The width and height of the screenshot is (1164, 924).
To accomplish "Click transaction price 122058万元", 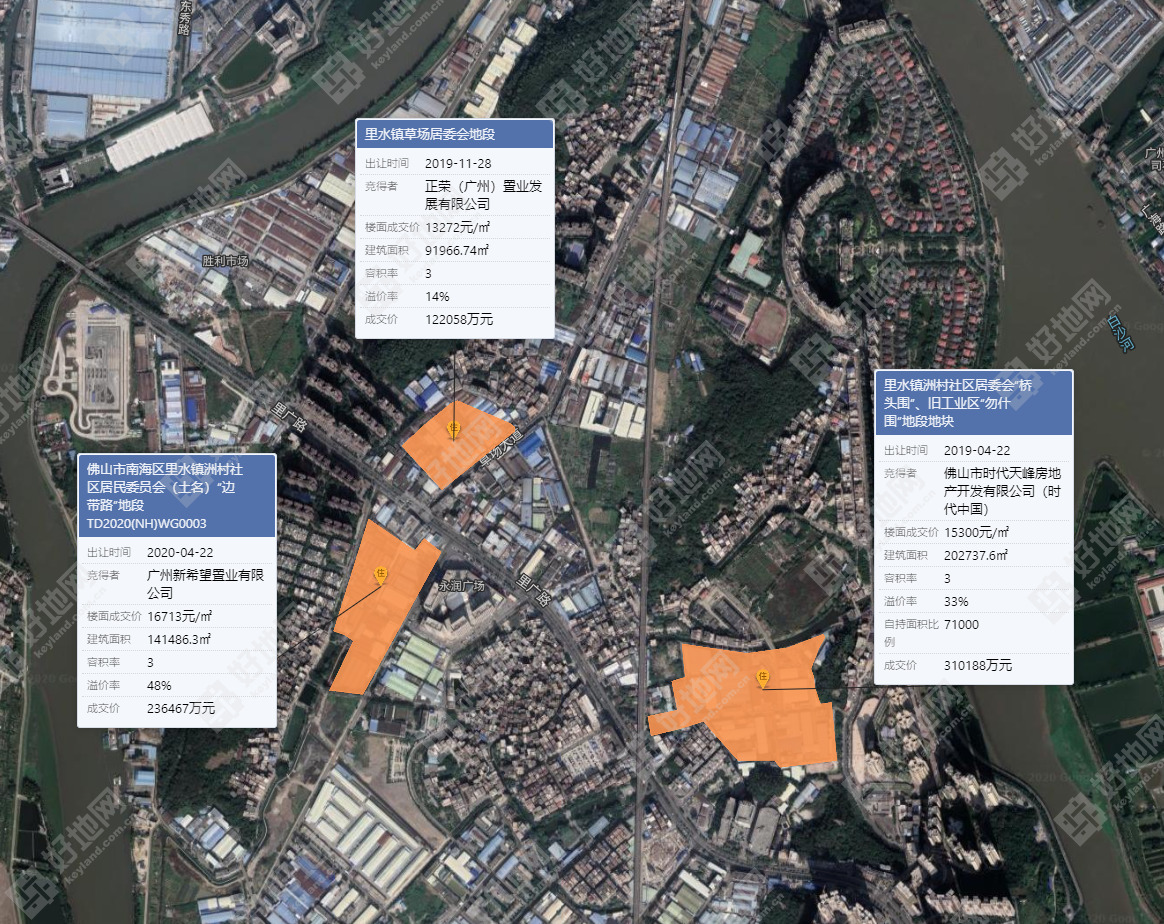I will click(459, 319).
